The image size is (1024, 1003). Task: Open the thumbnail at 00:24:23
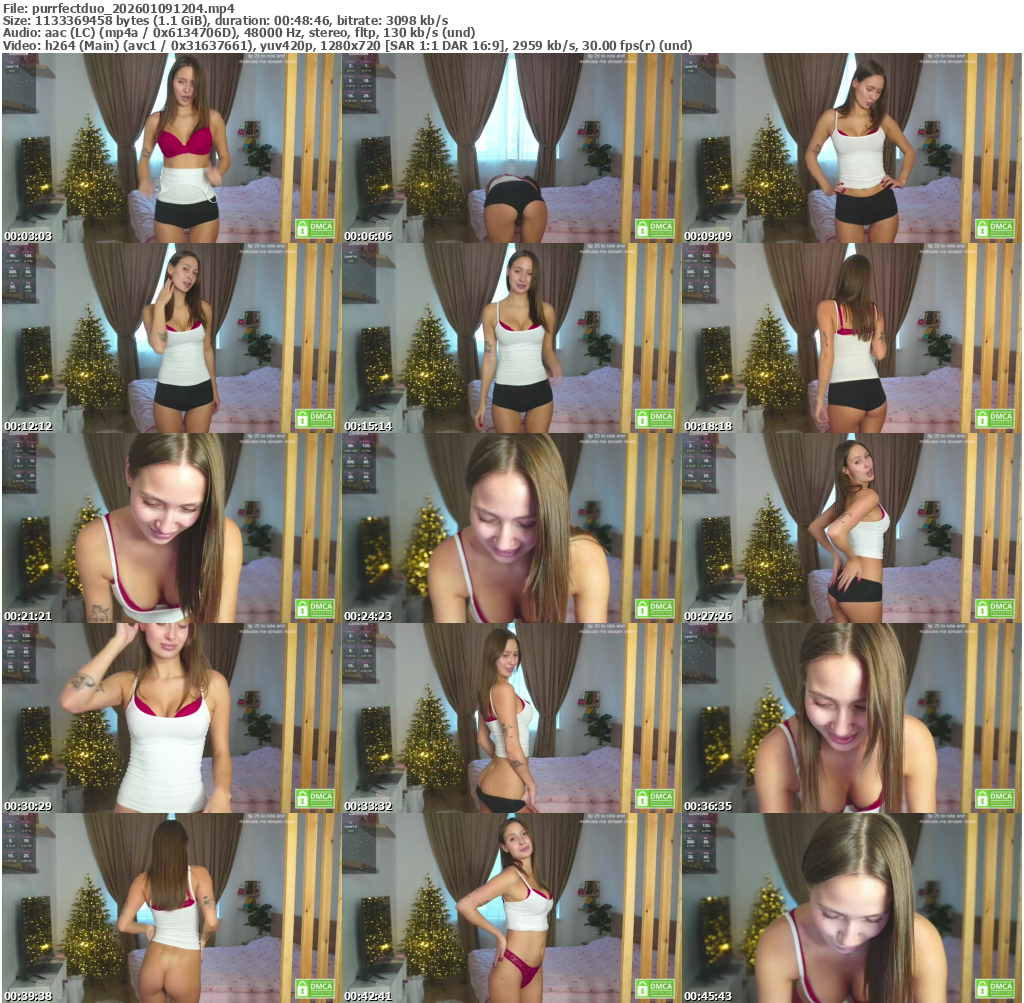click(x=511, y=528)
